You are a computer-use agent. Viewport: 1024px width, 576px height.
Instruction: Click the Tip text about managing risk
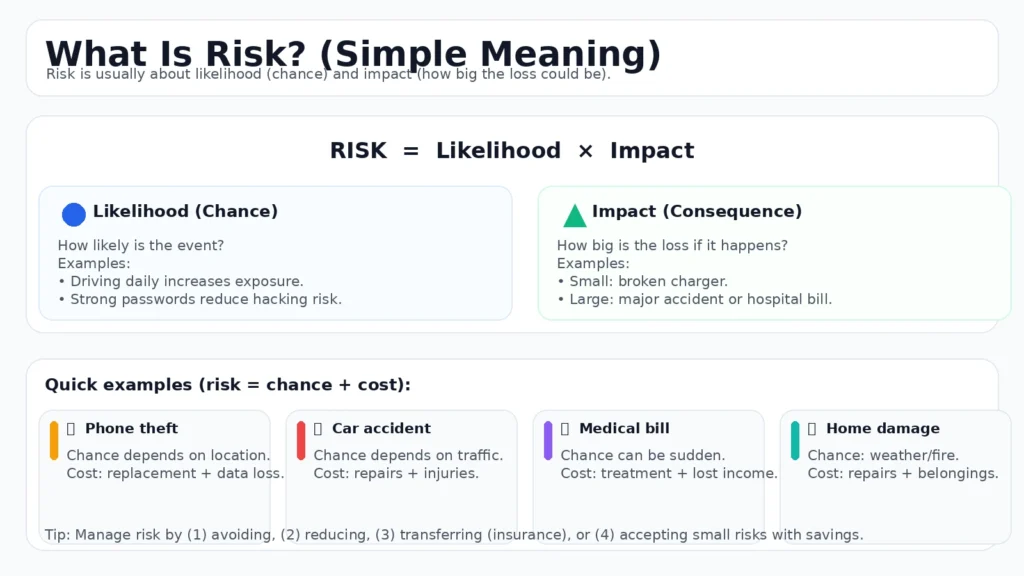pos(454,535)
